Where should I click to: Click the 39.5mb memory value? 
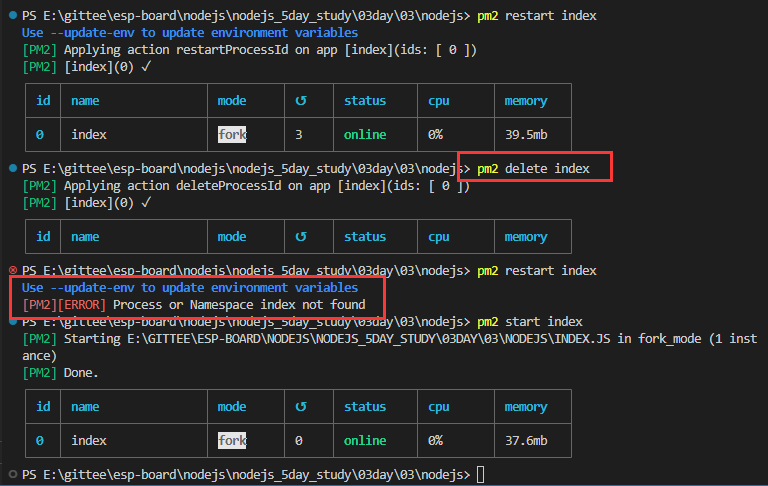tap(526, 134)
